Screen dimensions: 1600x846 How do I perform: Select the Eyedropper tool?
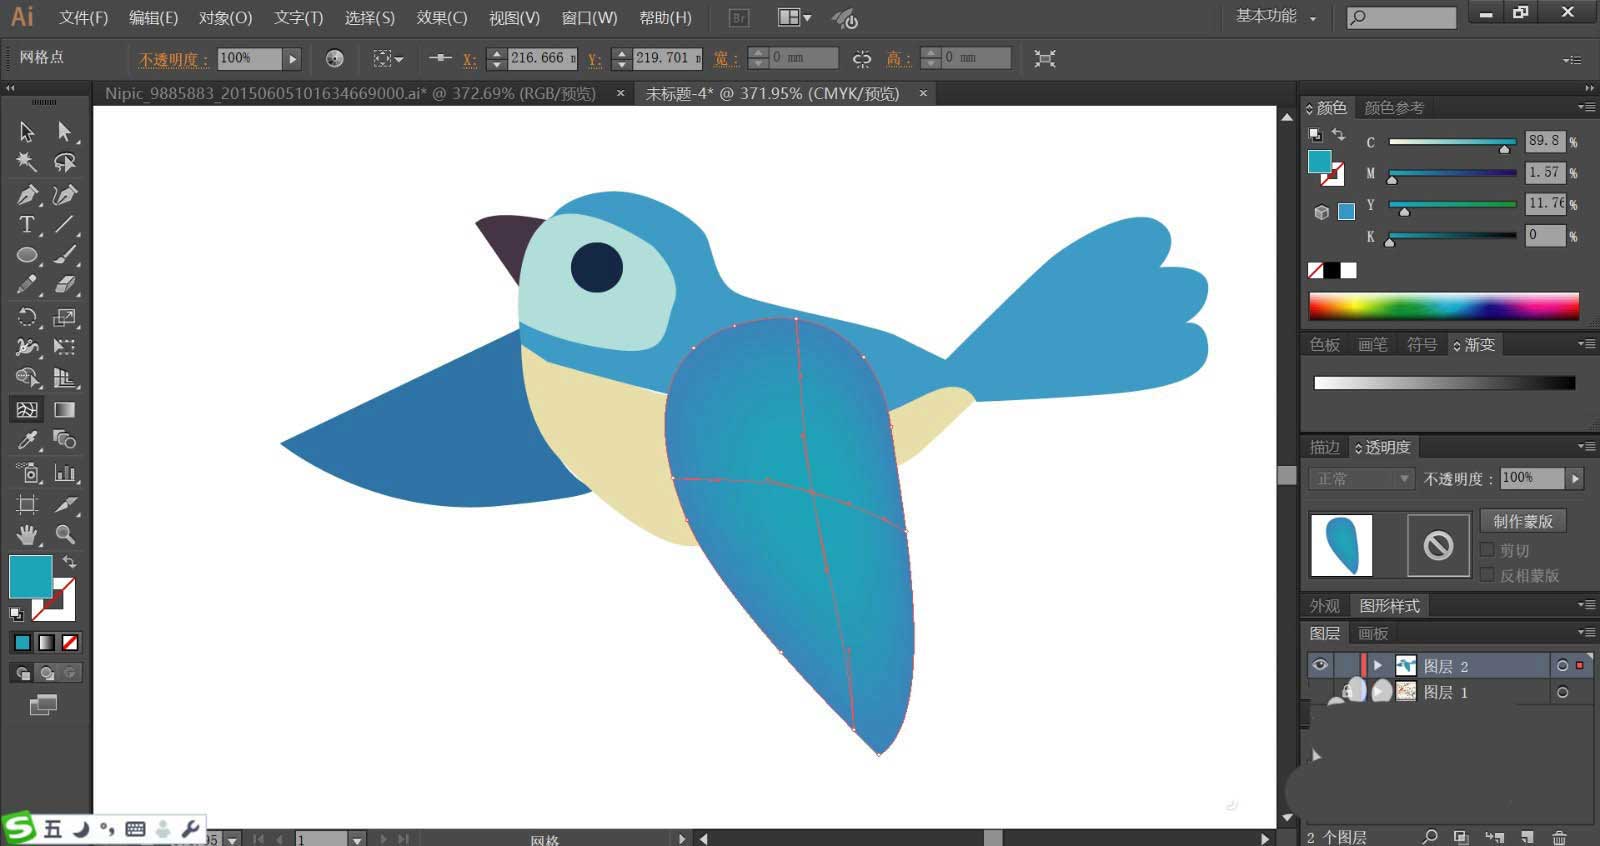[x=27, y=440]
